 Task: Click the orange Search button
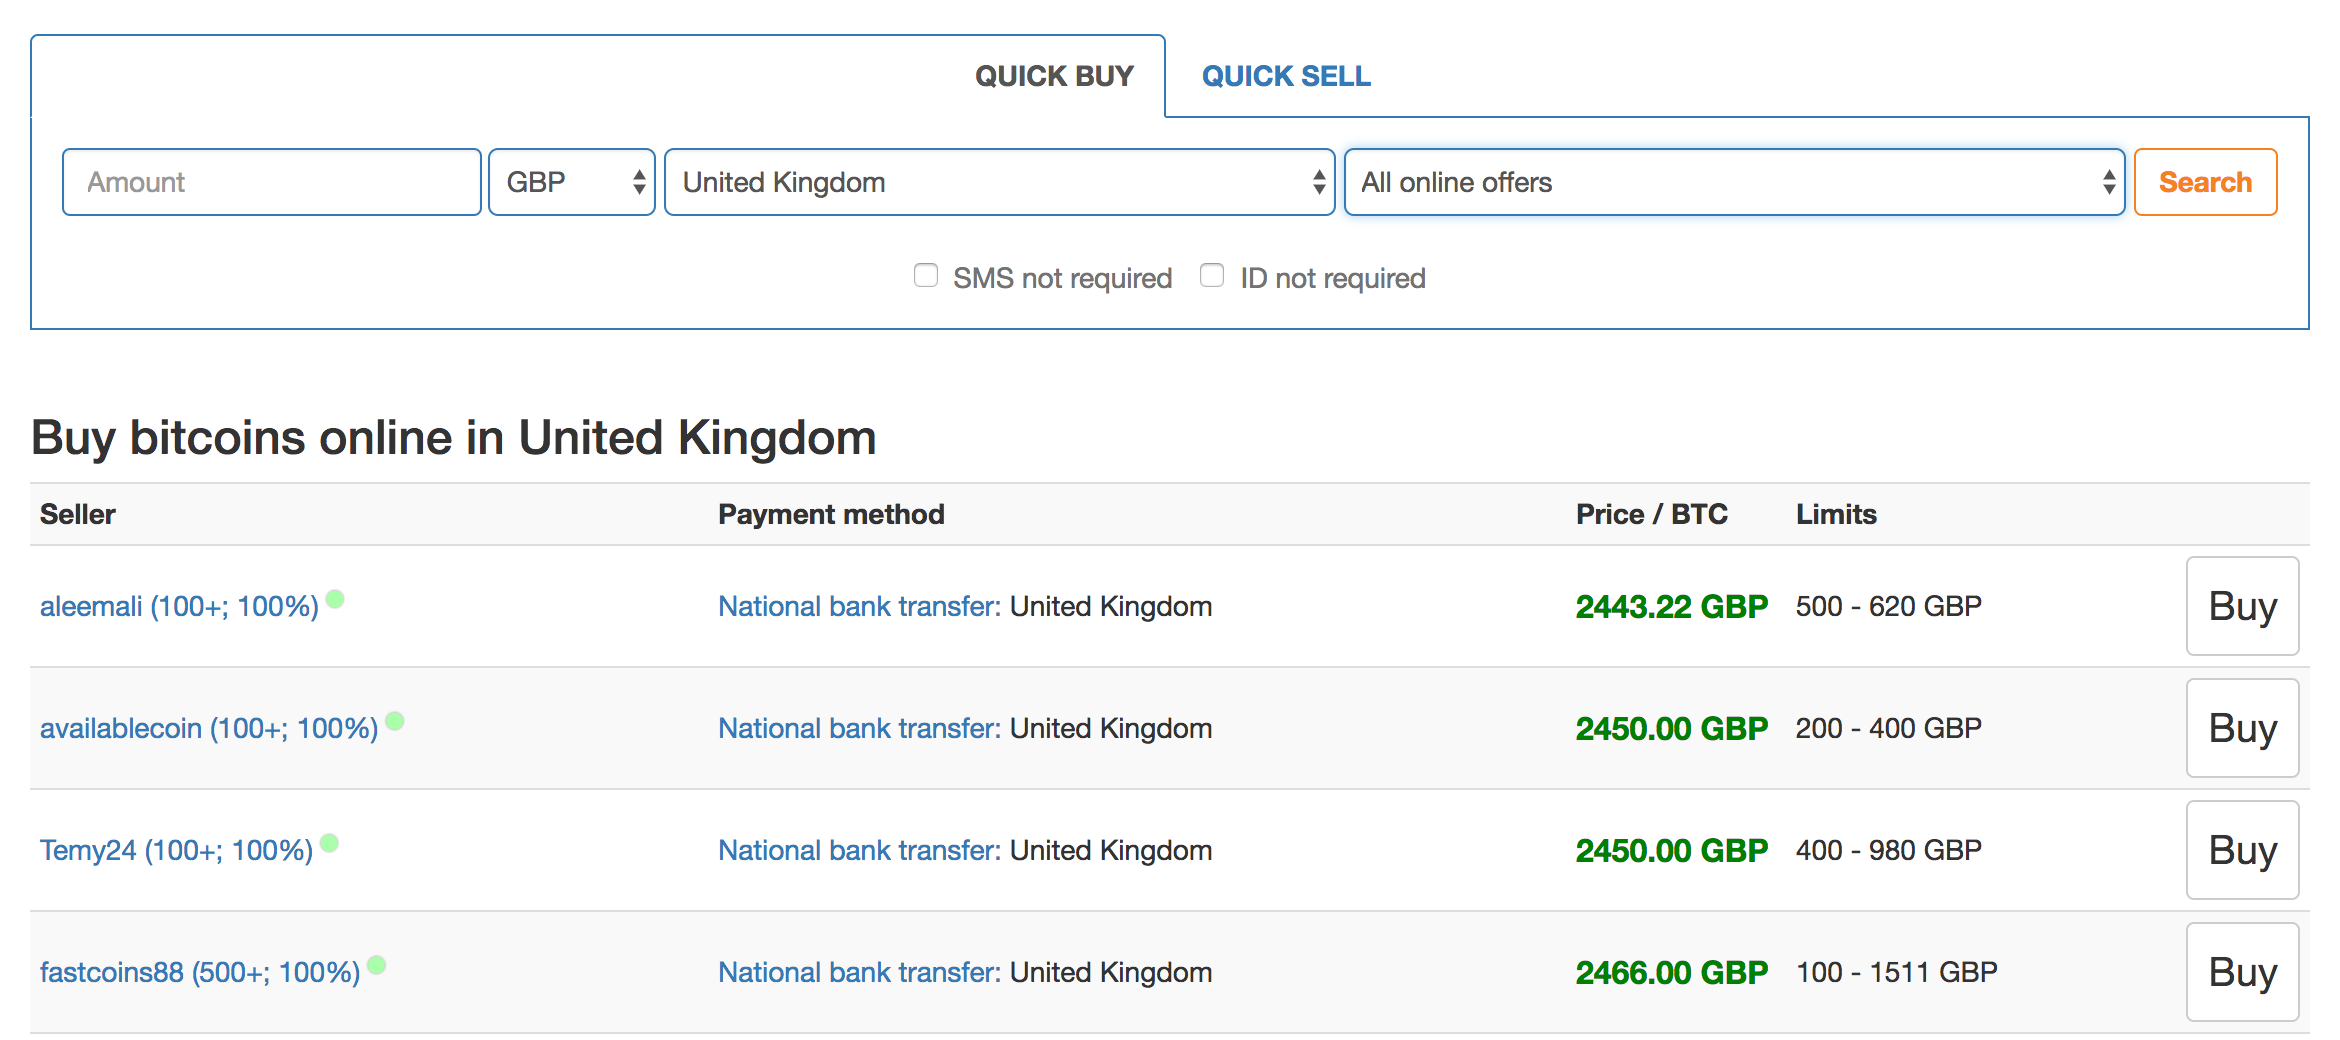tap(2205, 182)
